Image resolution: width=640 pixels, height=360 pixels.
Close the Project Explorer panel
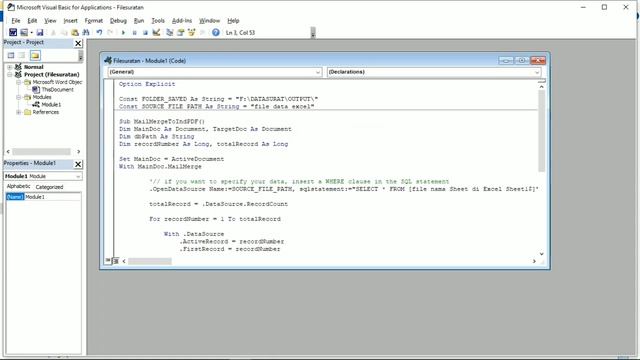[78, 43]
